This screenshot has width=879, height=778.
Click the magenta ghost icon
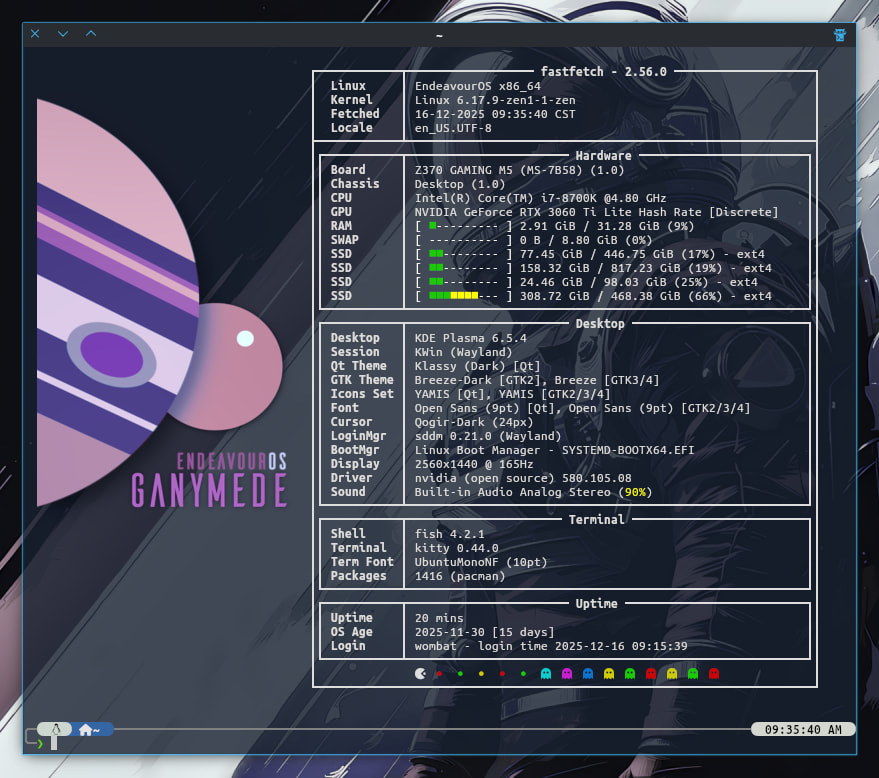[x=567, y=674]
